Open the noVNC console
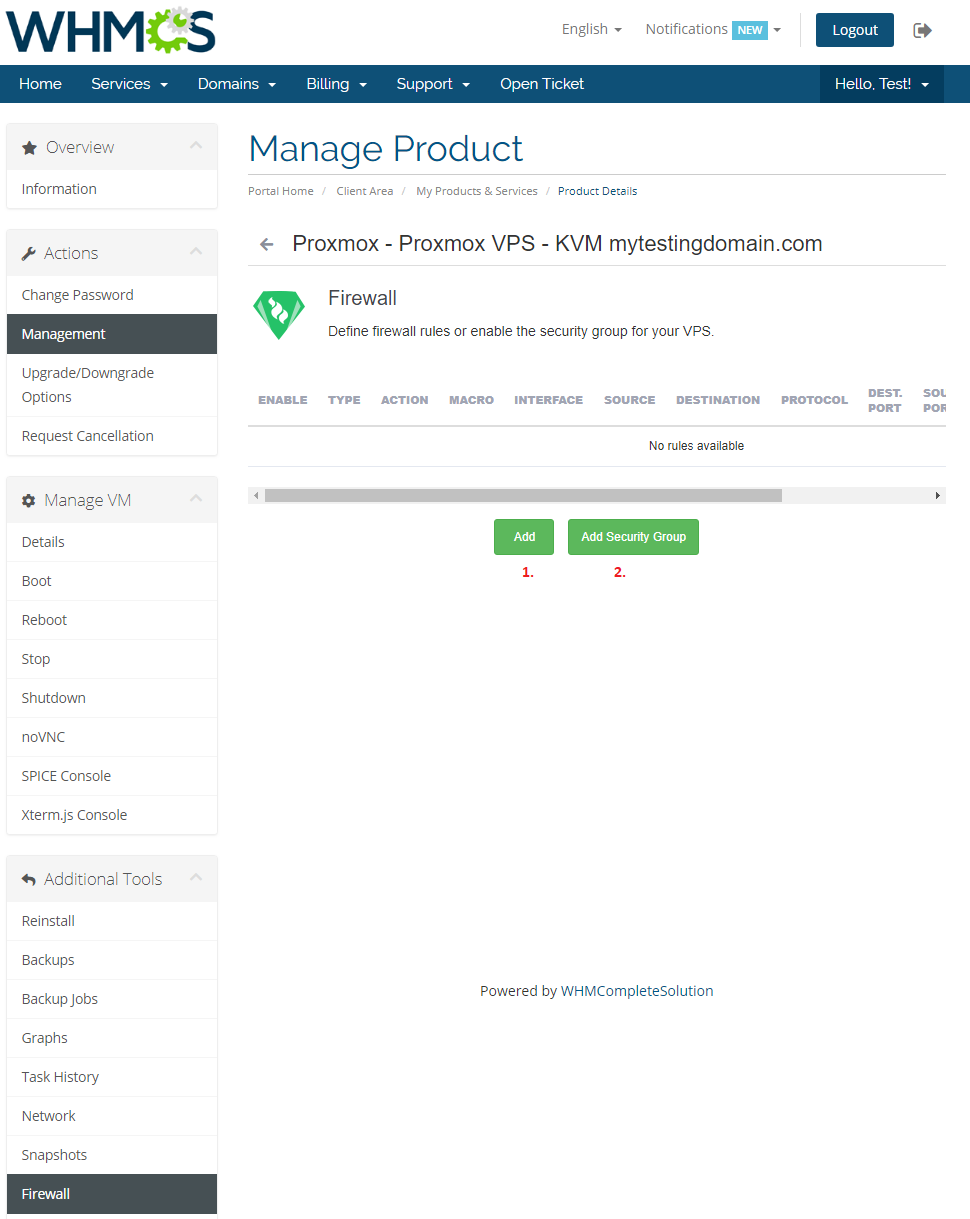This screenshot has height=1219, width=970. (x=112, y=737)
